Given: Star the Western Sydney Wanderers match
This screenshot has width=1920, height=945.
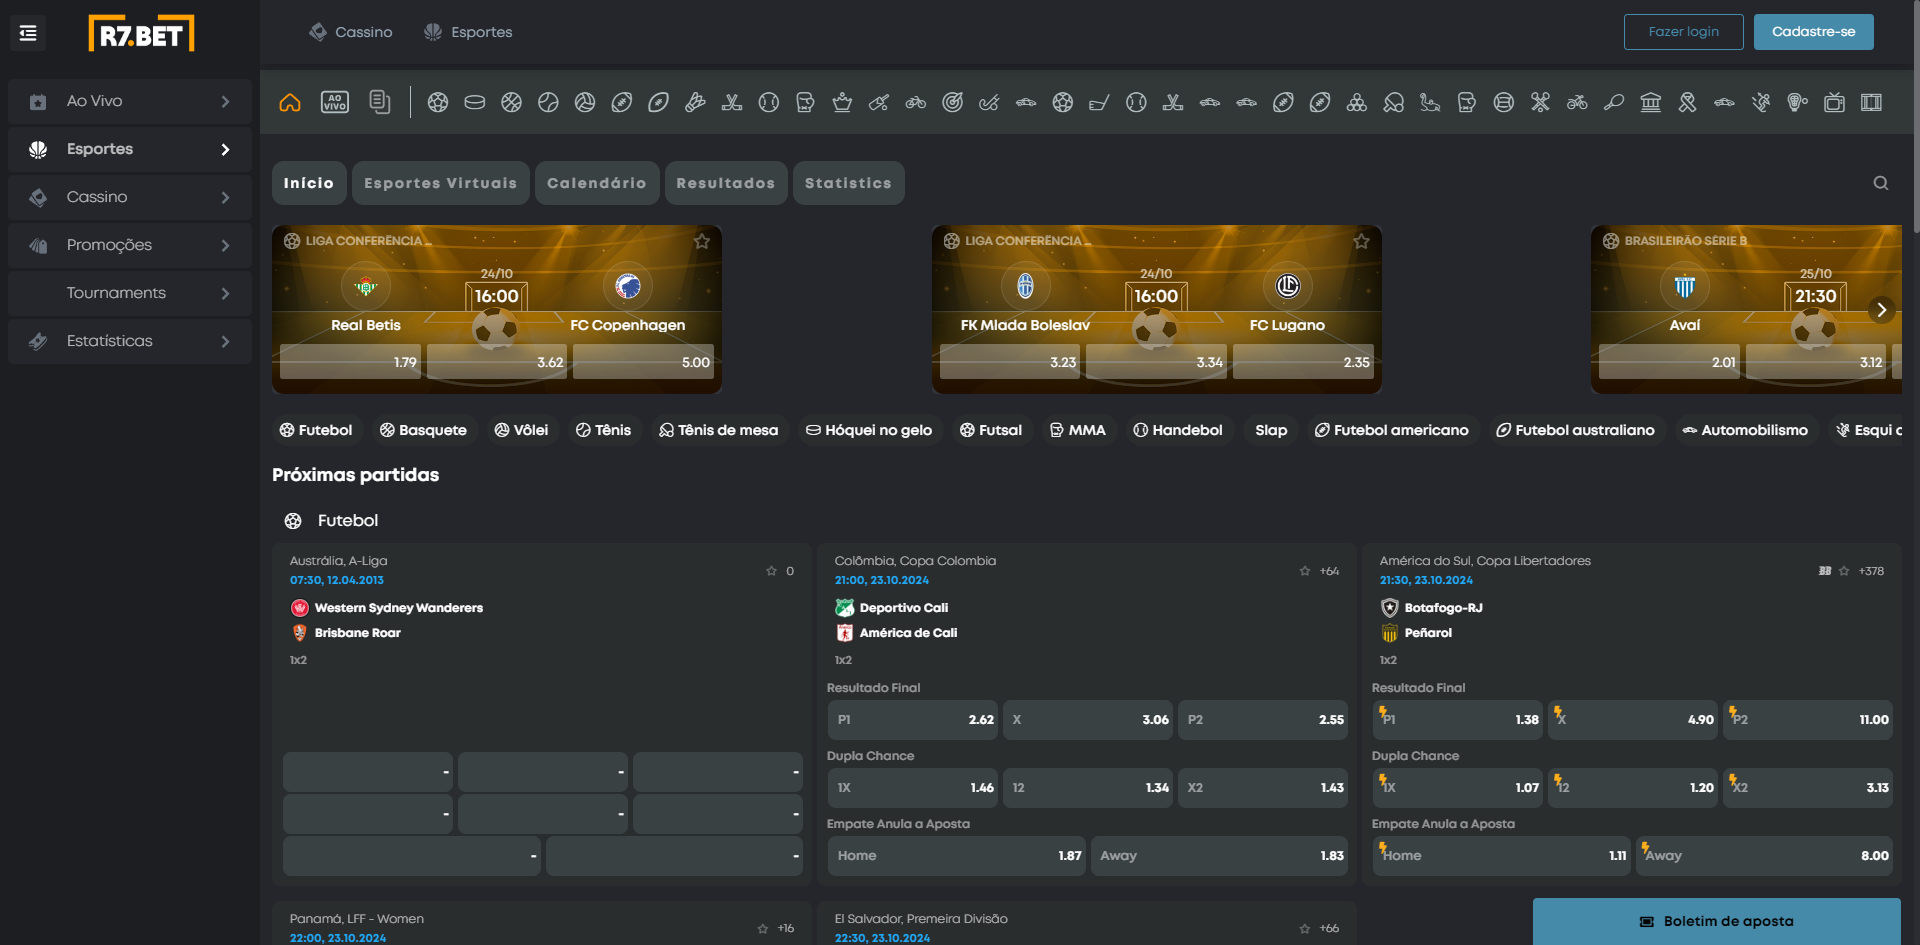Looking at the screenshot, I should coord(771,571).
